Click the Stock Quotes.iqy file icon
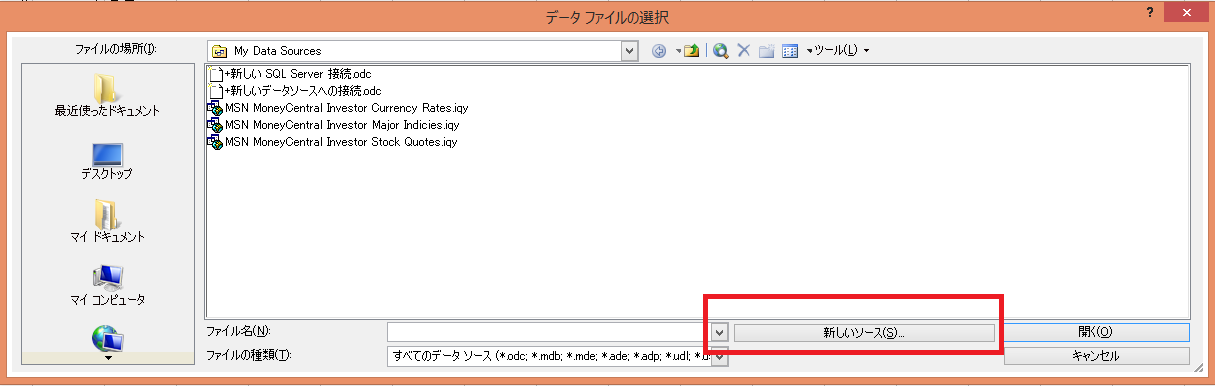Viewport: 1215px width, 386px height. (x=214, y=142)
